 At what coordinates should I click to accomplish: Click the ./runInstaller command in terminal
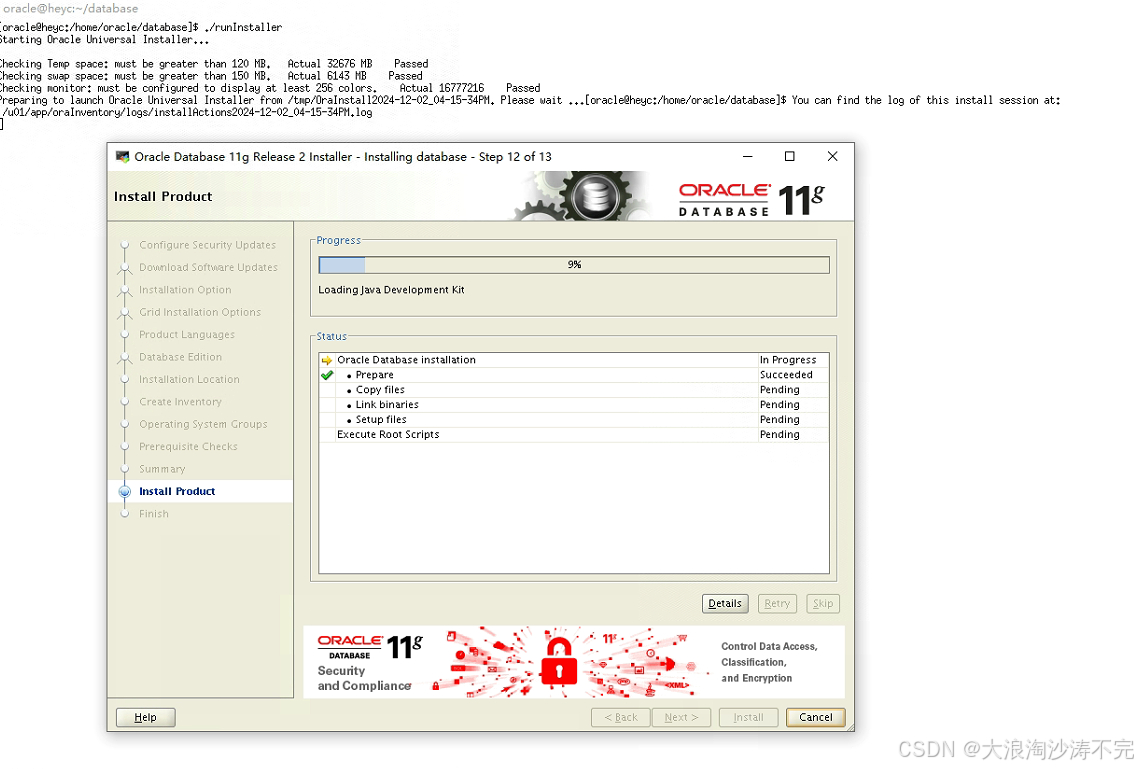click(243, 28)
